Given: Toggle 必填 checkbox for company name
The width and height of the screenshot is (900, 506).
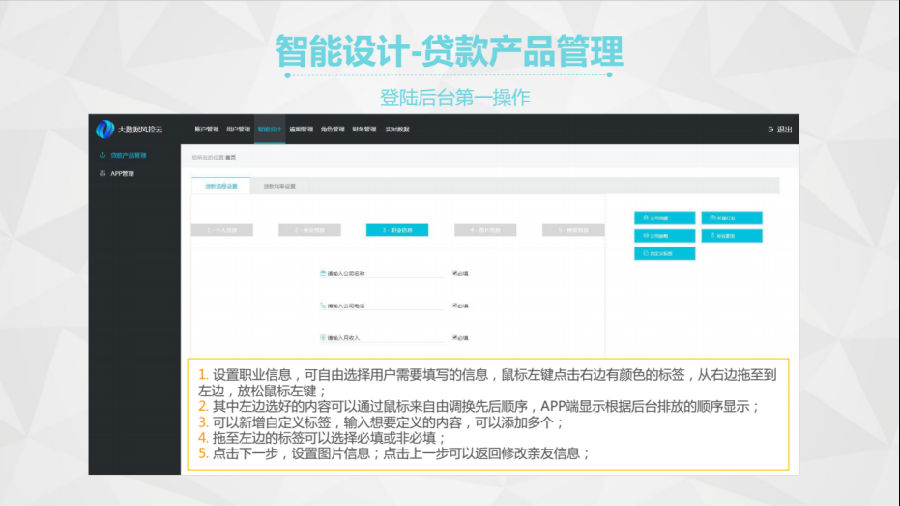Looking at the screenshot, I should click(455, 272).
